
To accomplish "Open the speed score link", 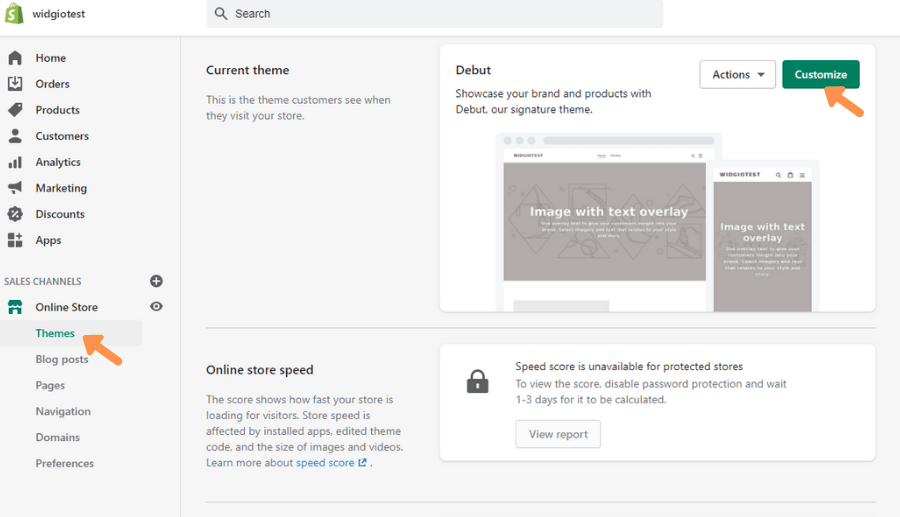I will point(325,462).
